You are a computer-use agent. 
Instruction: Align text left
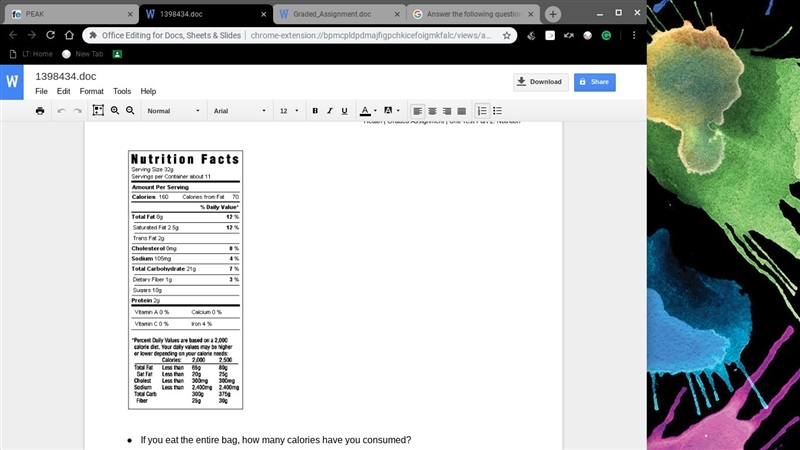(x=417, y=111)
